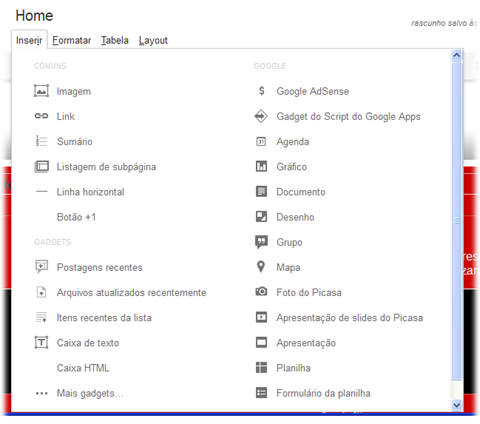Click the vertical scrollbar thumb
This screenshot has height=424, width=480.
pos(457,220)
